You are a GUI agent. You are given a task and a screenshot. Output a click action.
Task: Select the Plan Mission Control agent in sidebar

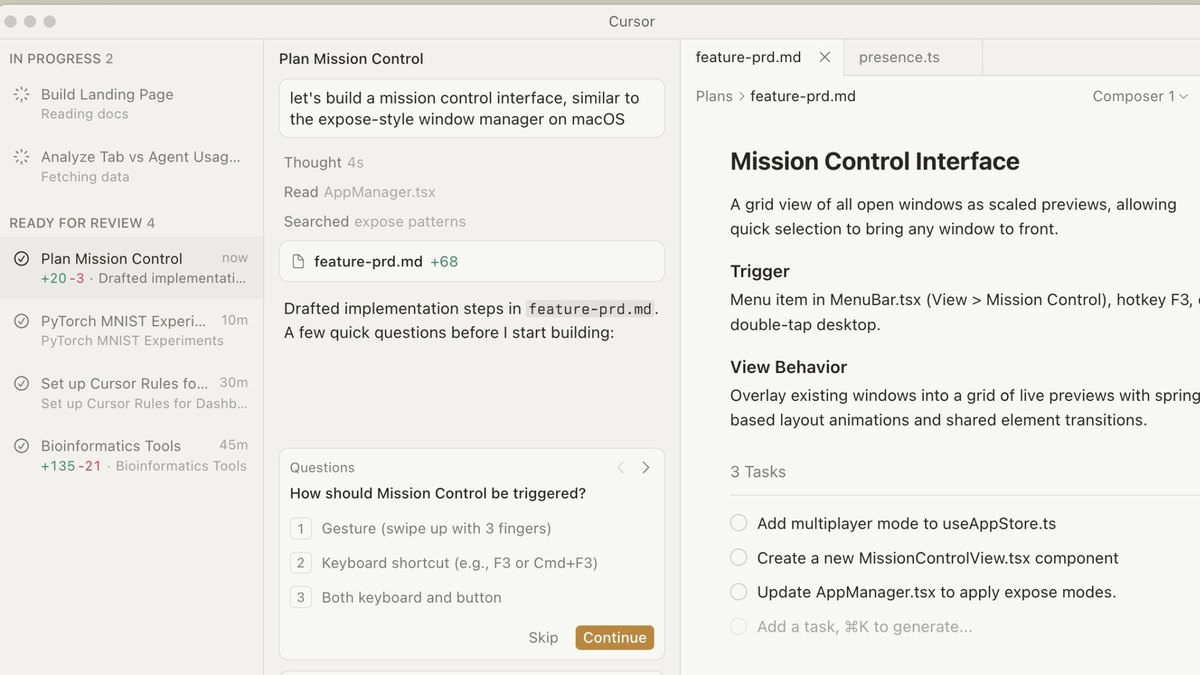(132, 268)
